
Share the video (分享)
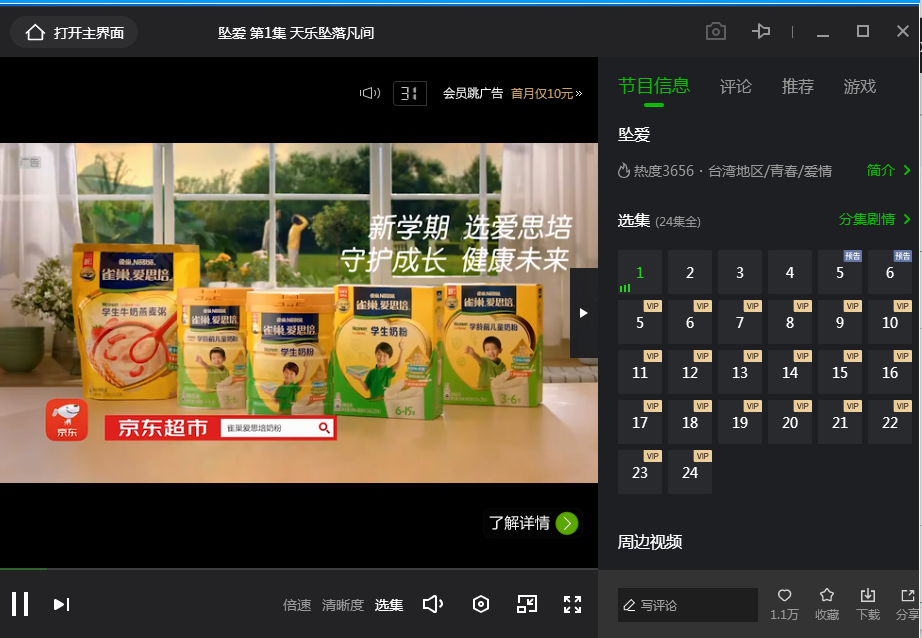click(907, 604)
